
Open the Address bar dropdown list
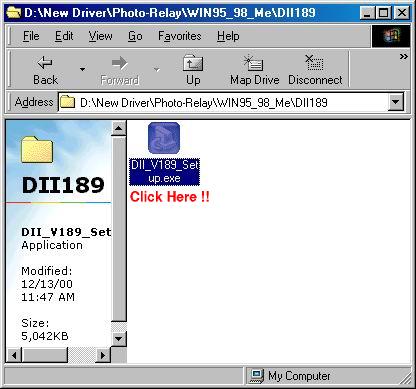396,102
